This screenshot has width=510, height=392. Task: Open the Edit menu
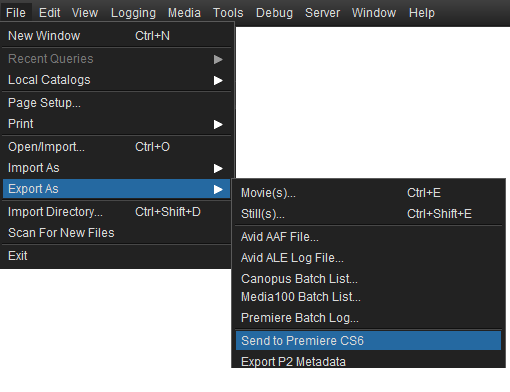(x=49, y=13)
